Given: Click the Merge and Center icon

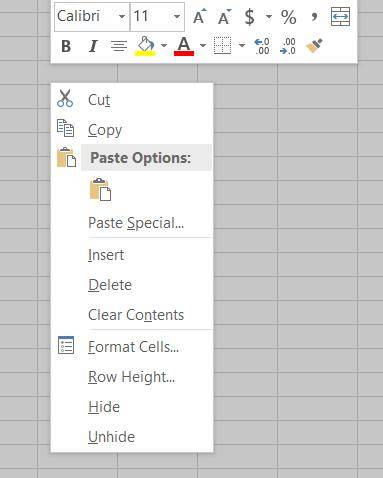Looking at the screenshot, I should (x=340, y=16).
